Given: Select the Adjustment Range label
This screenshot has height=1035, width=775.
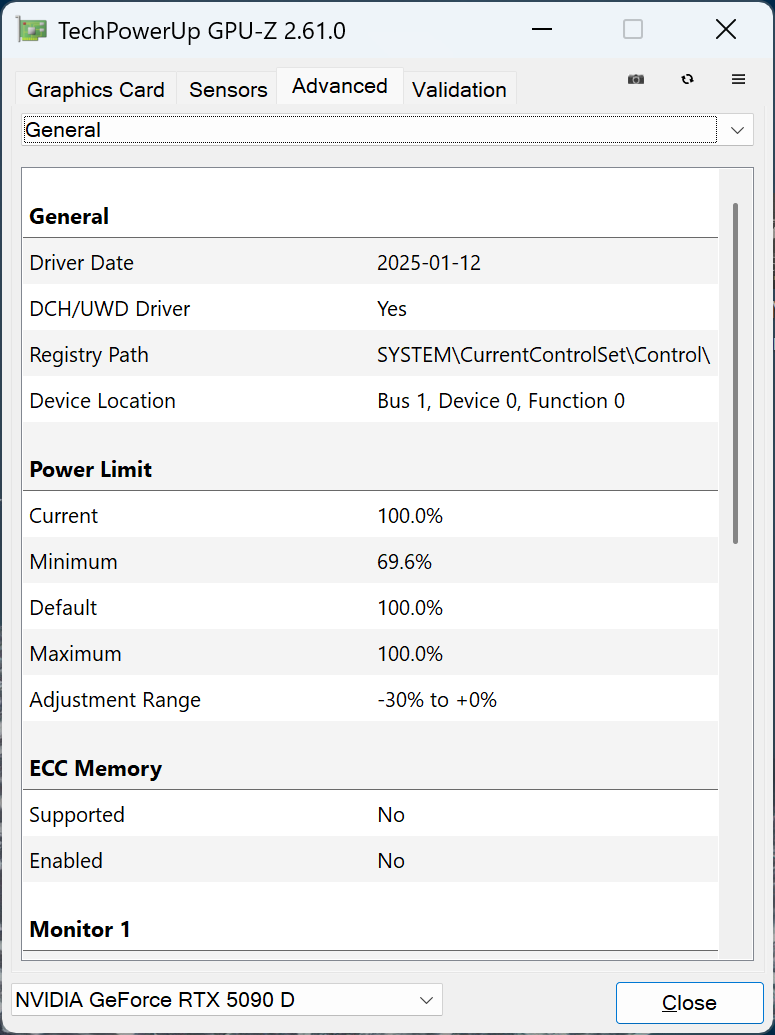Looking at the screenshot, I should tap(115, 700).
